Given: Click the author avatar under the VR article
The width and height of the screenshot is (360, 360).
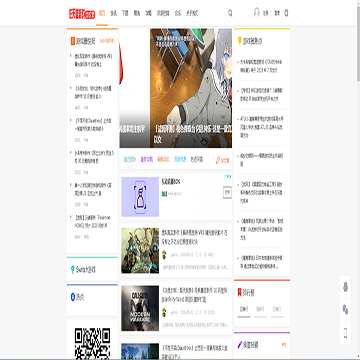Looking at the screenshot, I should (164, 255).
